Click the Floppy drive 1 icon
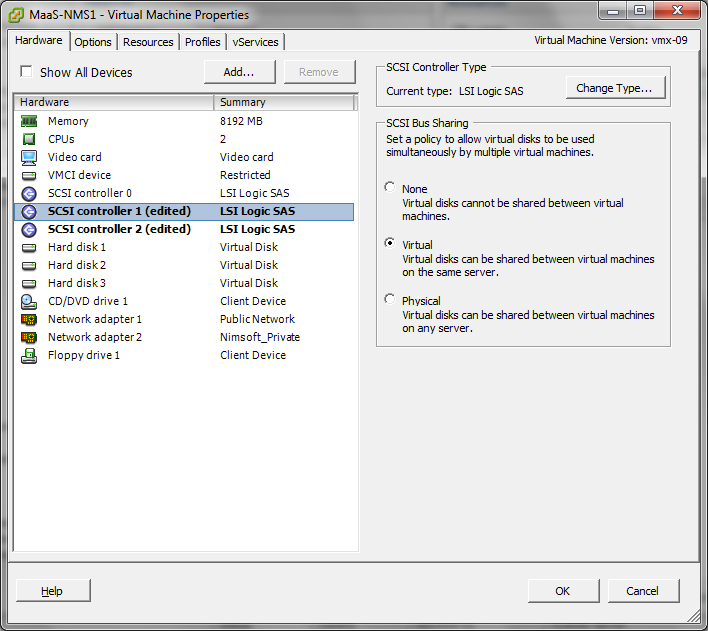The width and height of the screenshot is (708, 631). (x=29, y=355)
